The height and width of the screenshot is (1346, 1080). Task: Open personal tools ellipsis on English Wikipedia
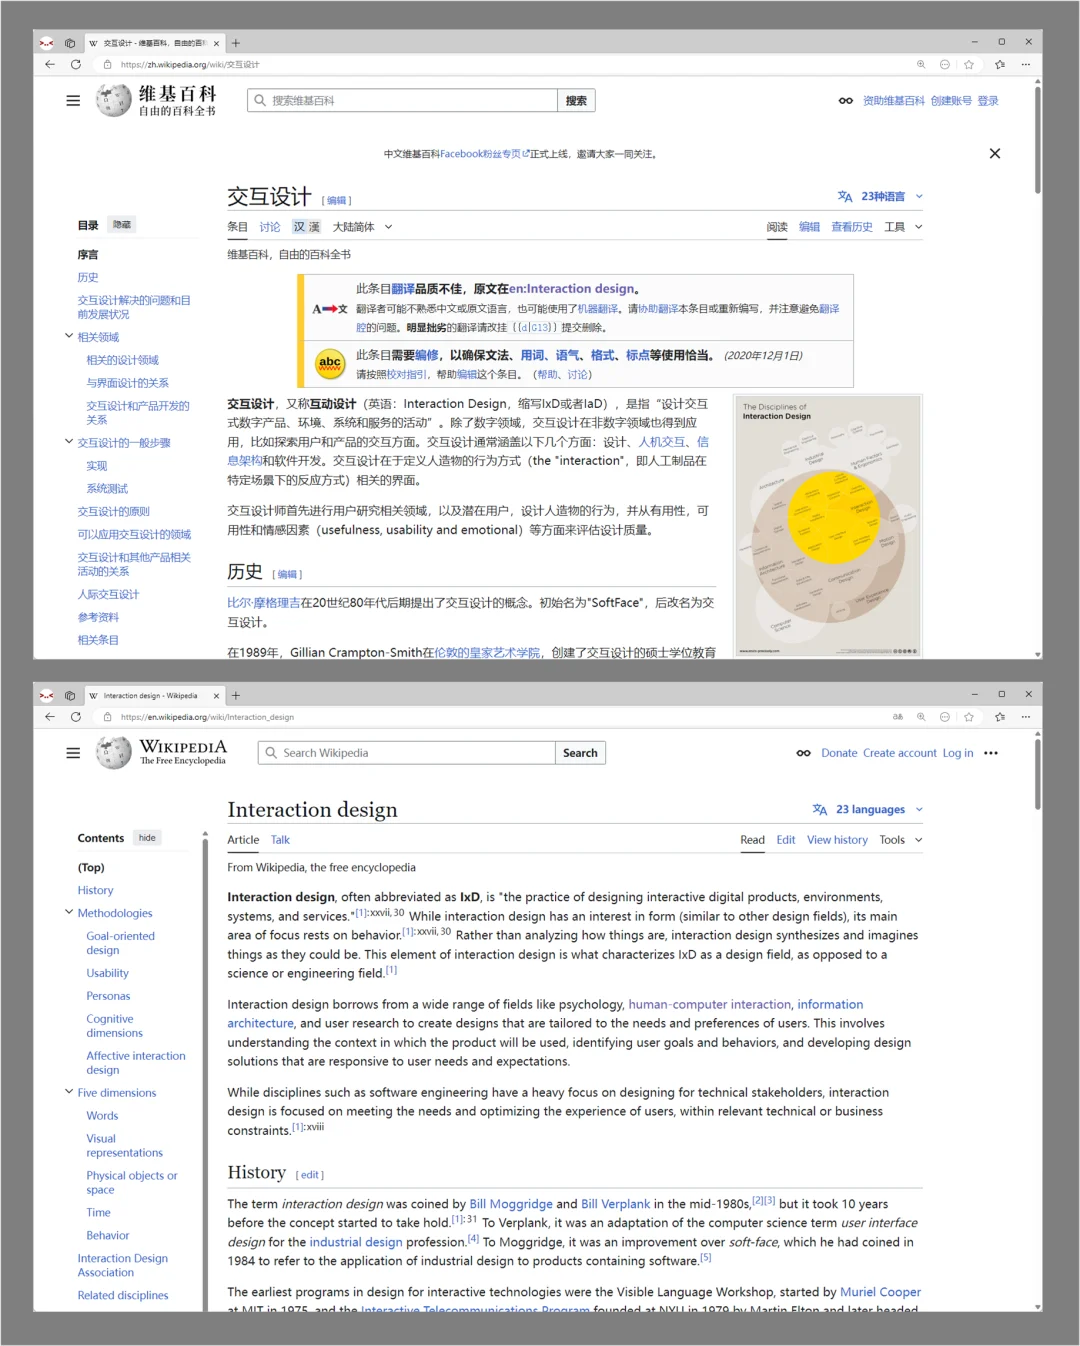pos(991,753)
